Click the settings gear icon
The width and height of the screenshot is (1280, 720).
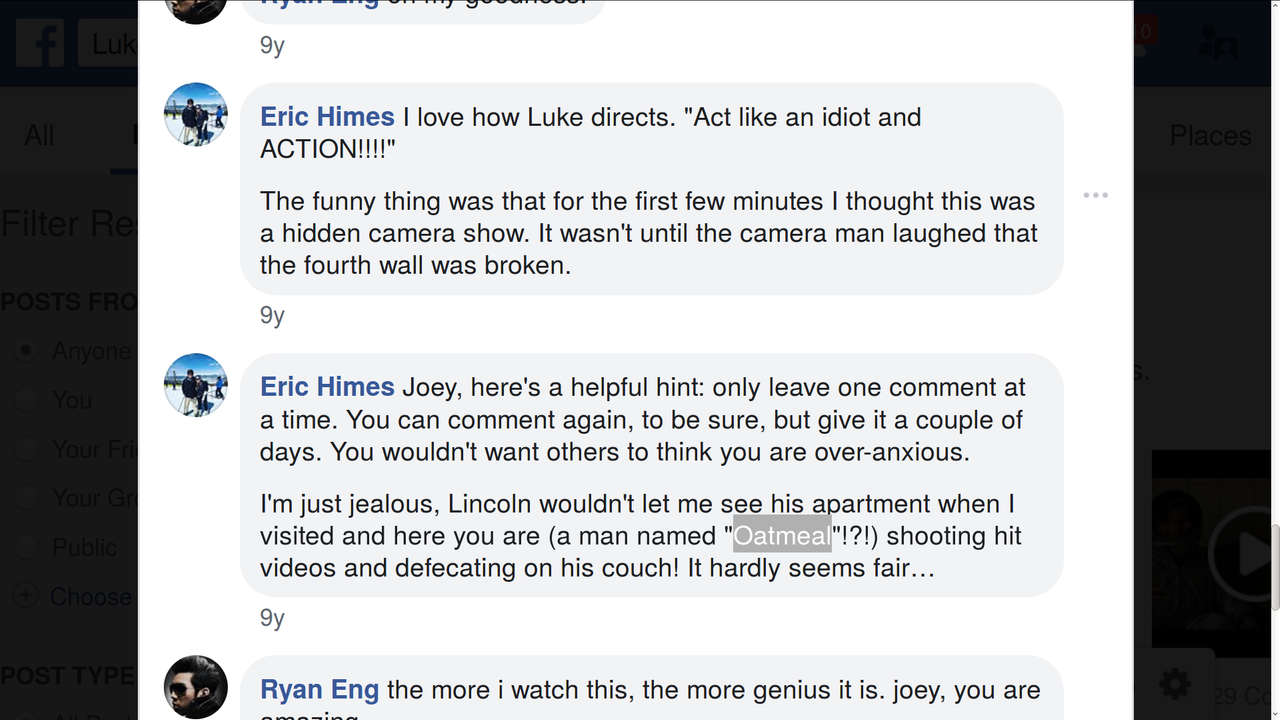pos(1174,684)
